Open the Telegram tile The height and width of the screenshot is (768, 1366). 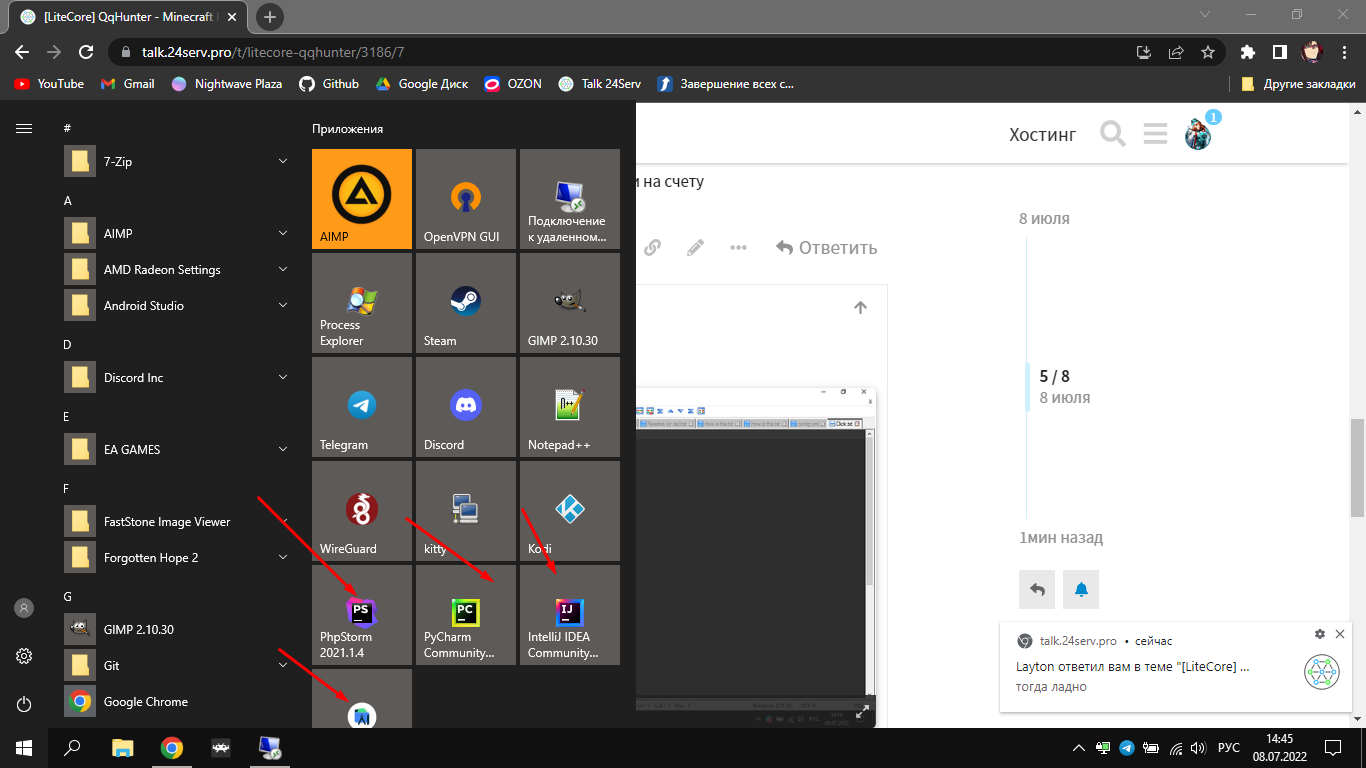click(x=361, y=407)
